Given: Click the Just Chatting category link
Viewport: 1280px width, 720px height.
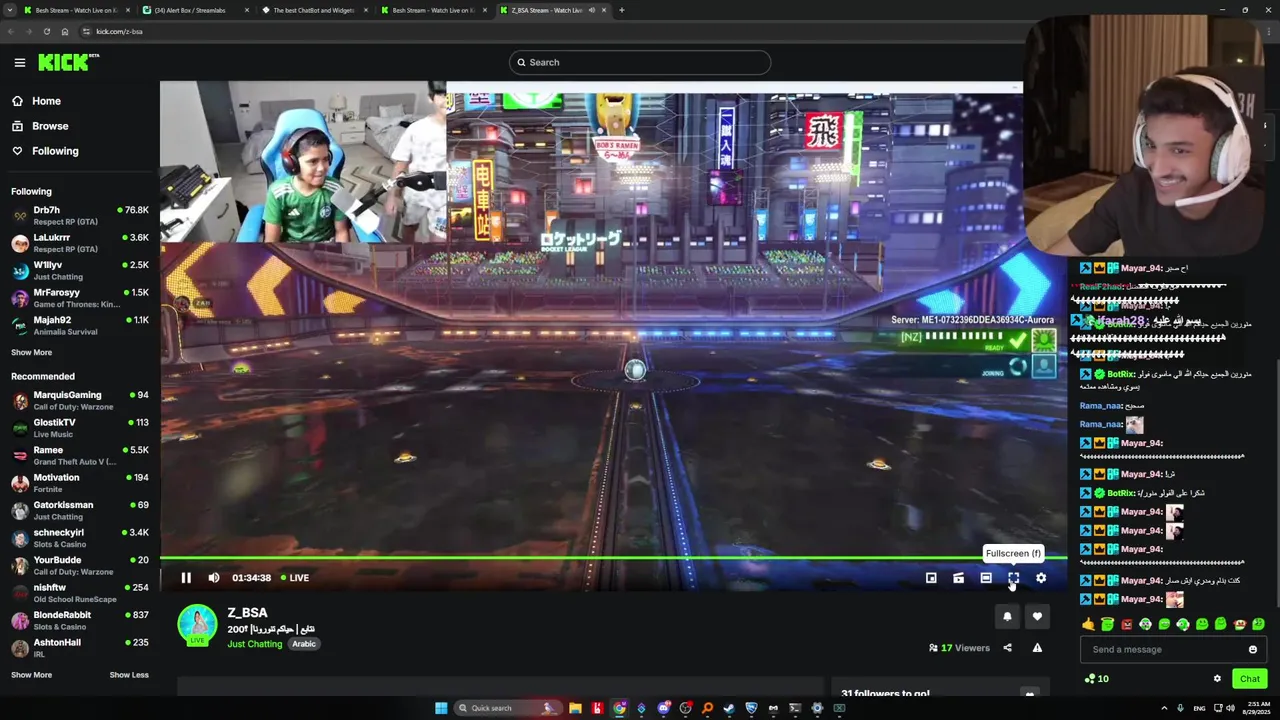Looking at the screenshot, I should [255, 644].
